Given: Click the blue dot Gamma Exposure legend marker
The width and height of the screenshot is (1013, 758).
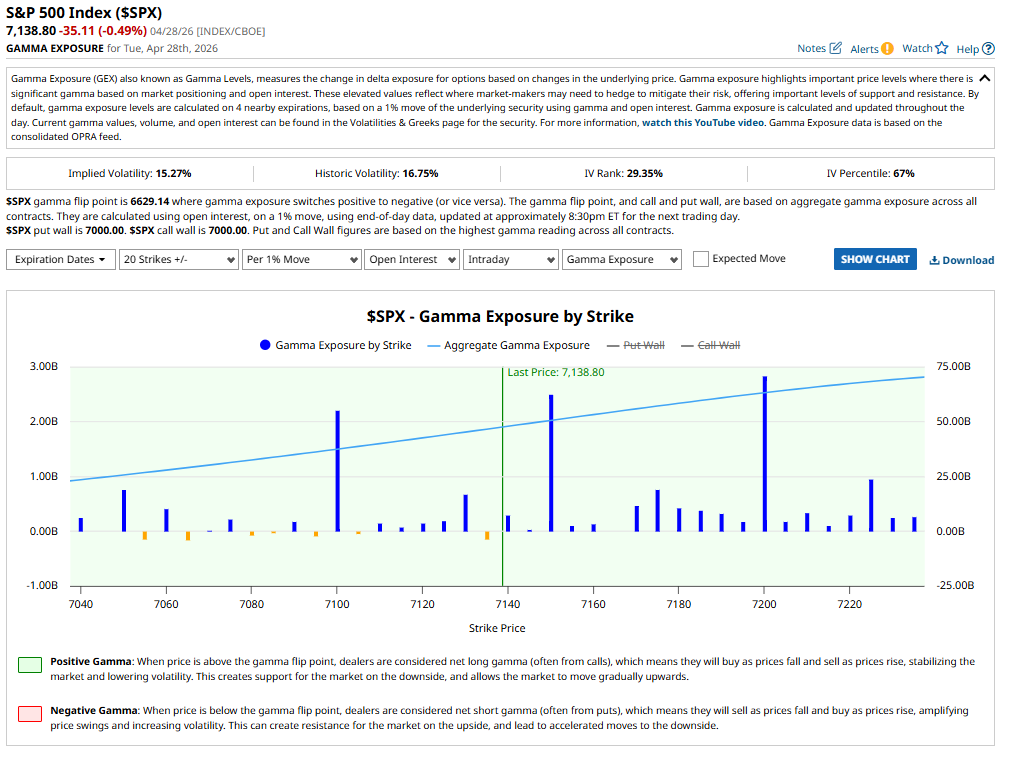Looking at the screenshot, I should [x=265, y=345].
